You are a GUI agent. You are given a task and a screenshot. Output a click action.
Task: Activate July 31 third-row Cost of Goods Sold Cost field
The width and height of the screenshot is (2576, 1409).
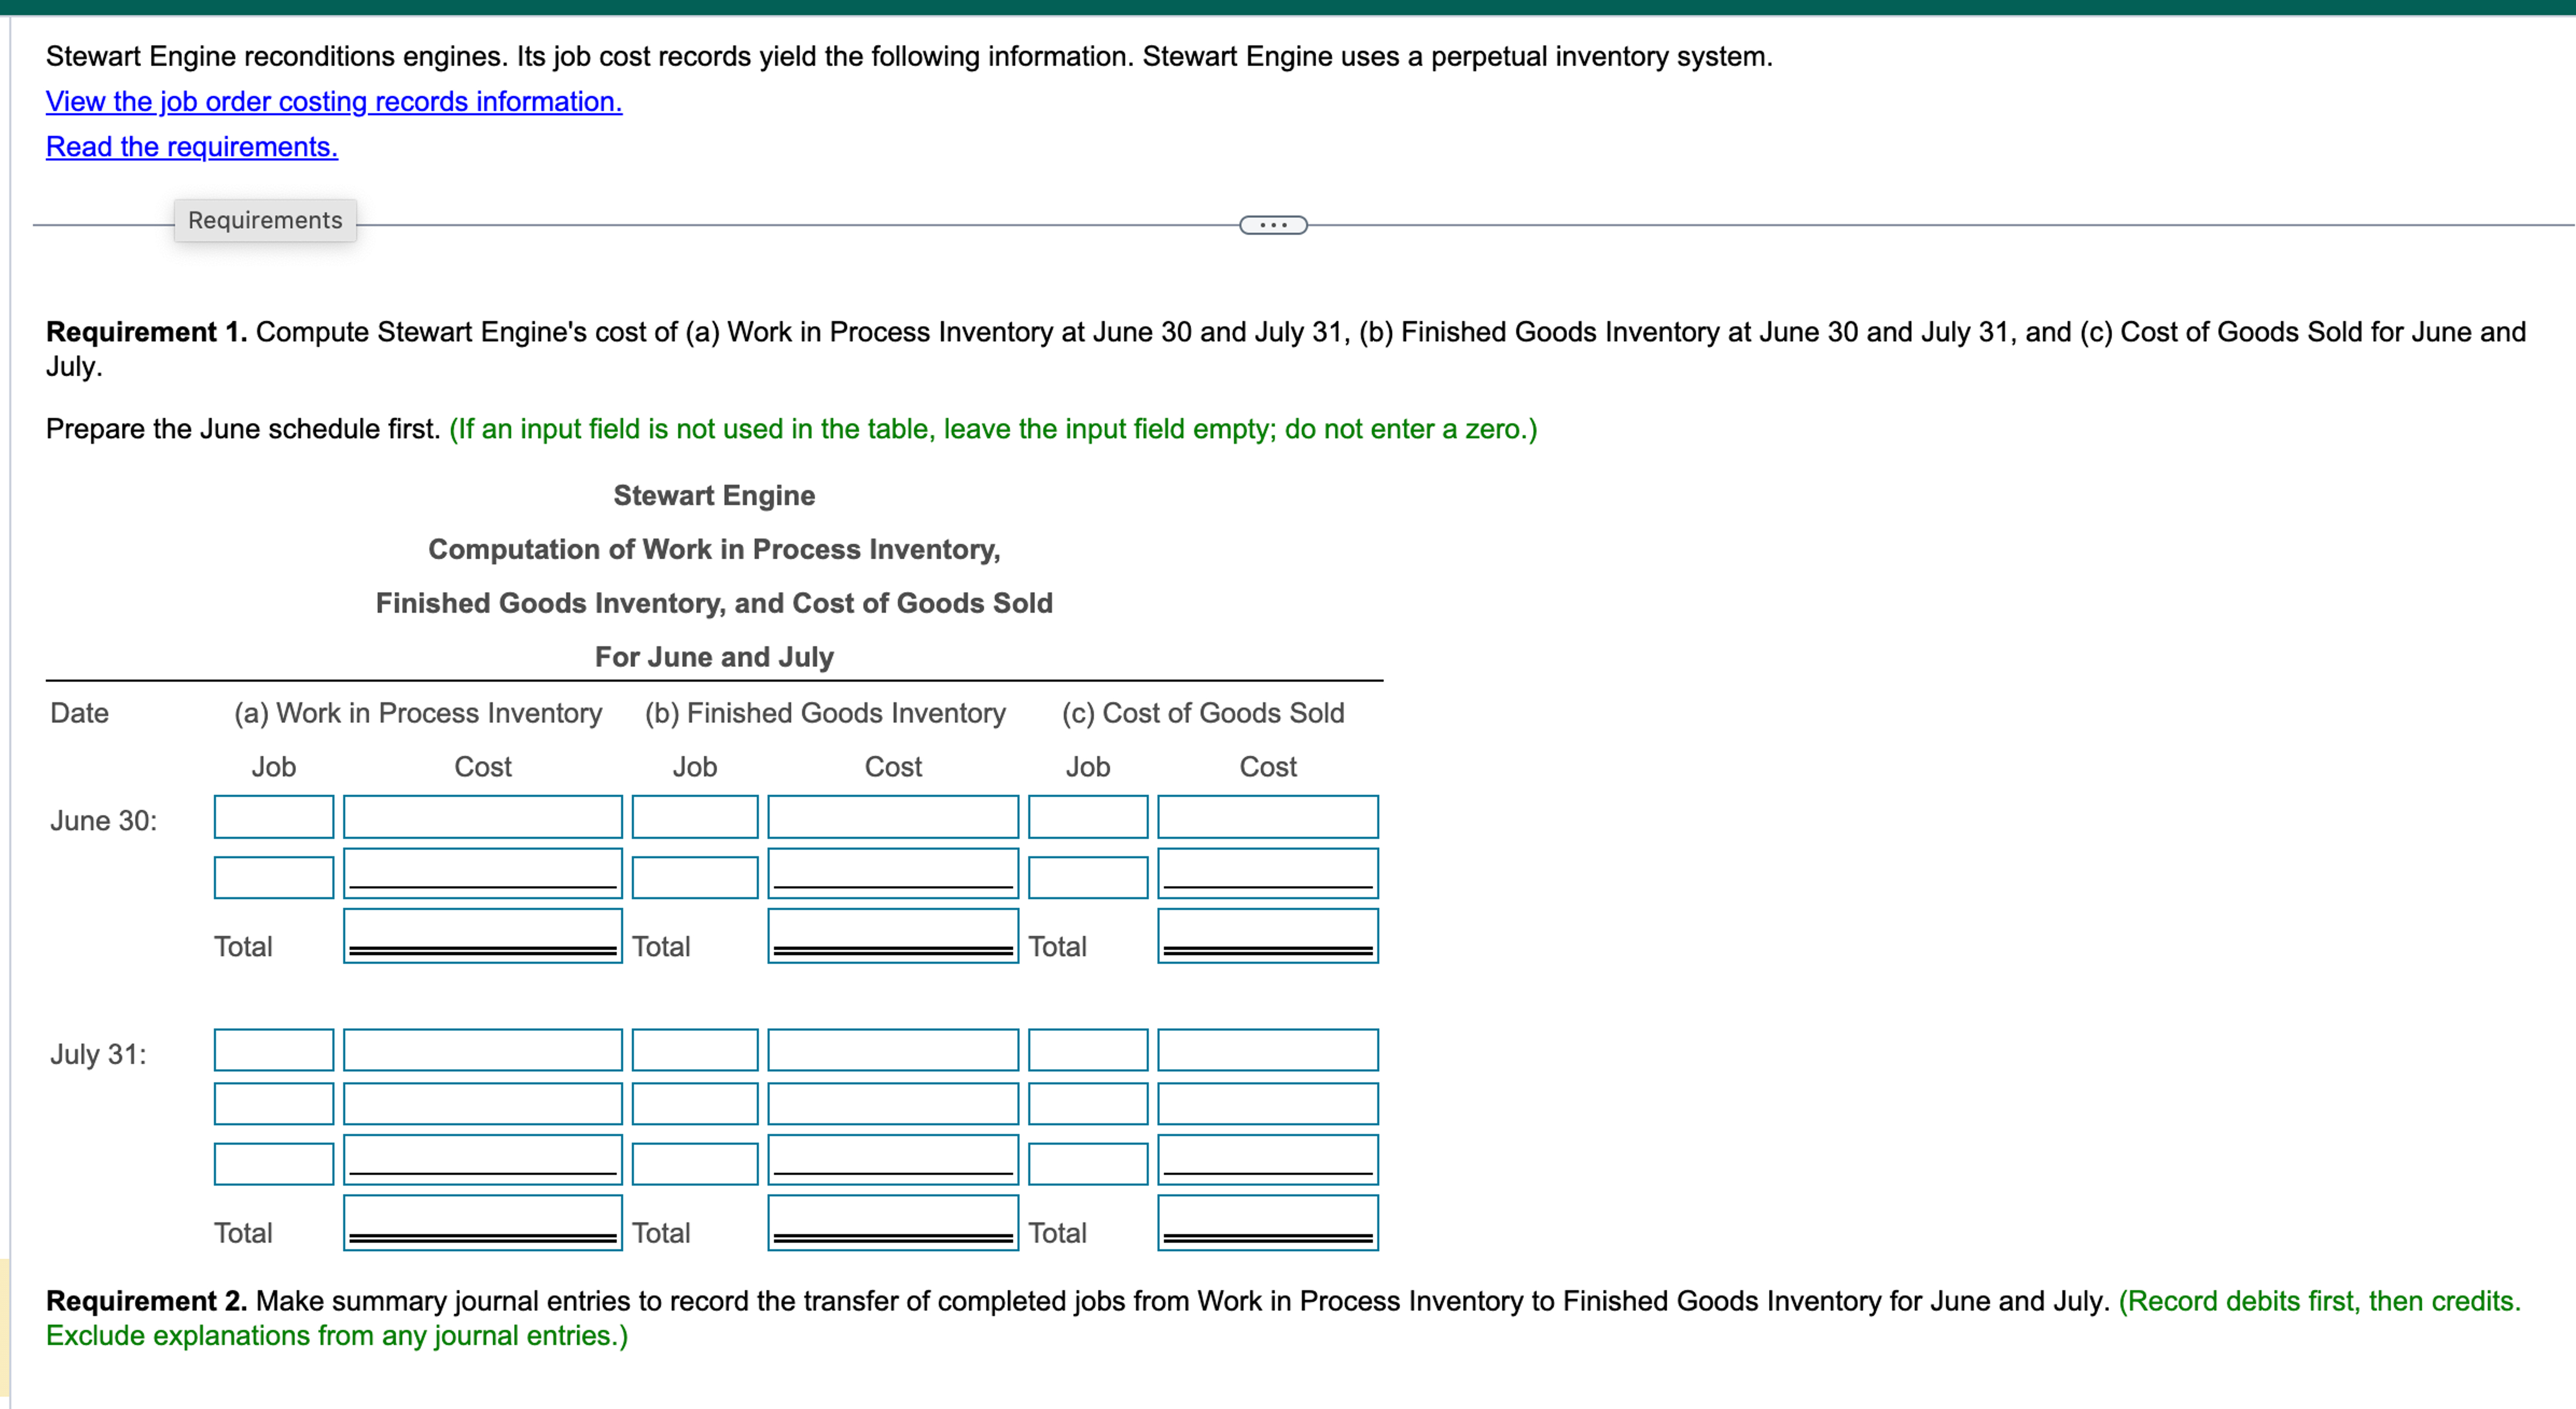coord(1268,1160)
